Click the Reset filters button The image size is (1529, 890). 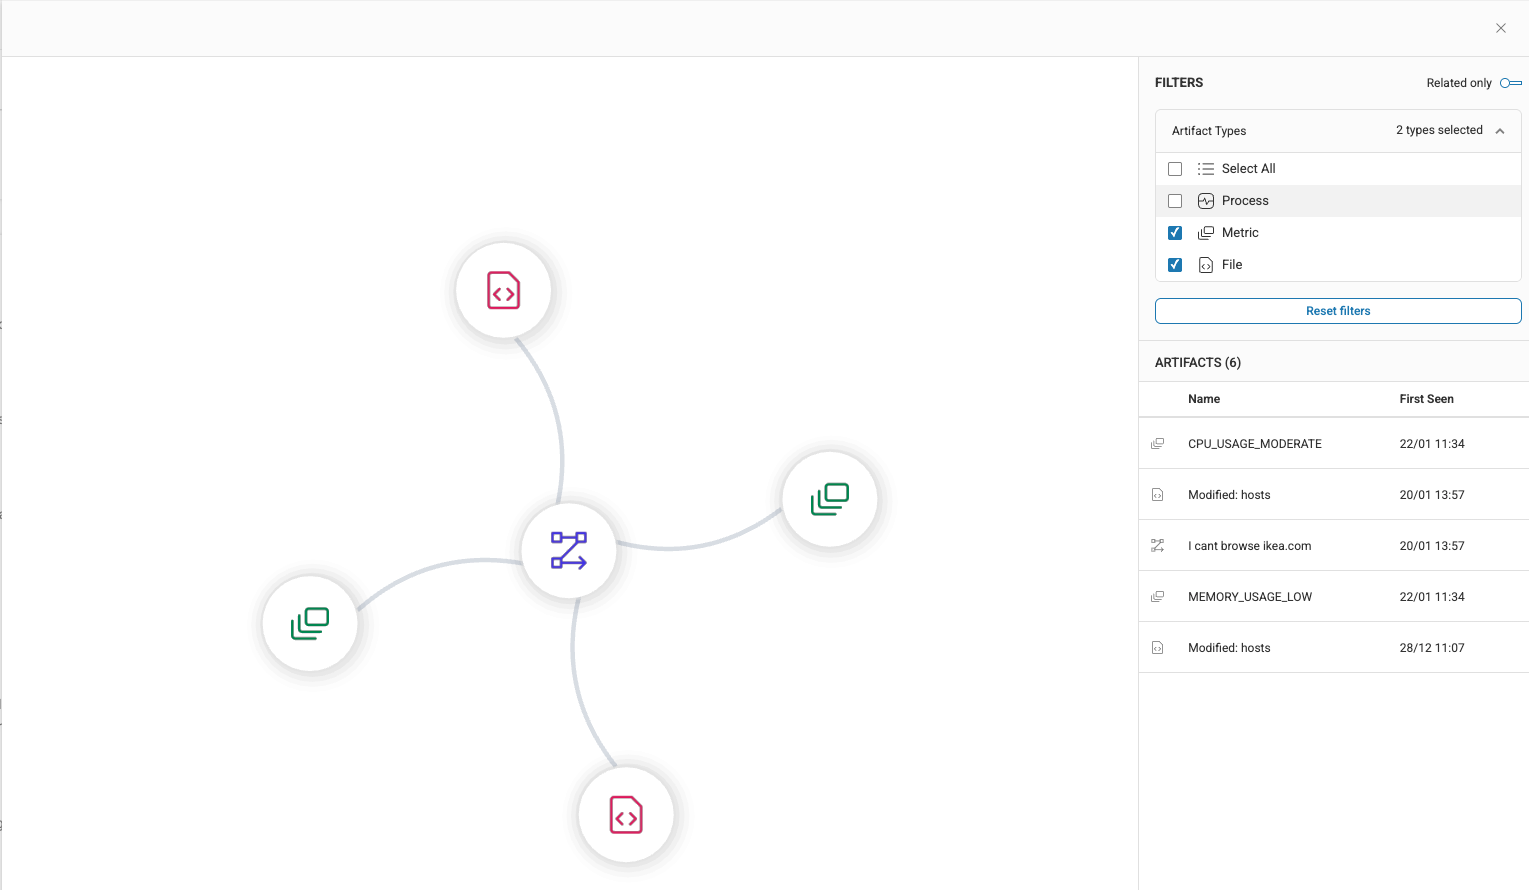tap(1337, 310)
